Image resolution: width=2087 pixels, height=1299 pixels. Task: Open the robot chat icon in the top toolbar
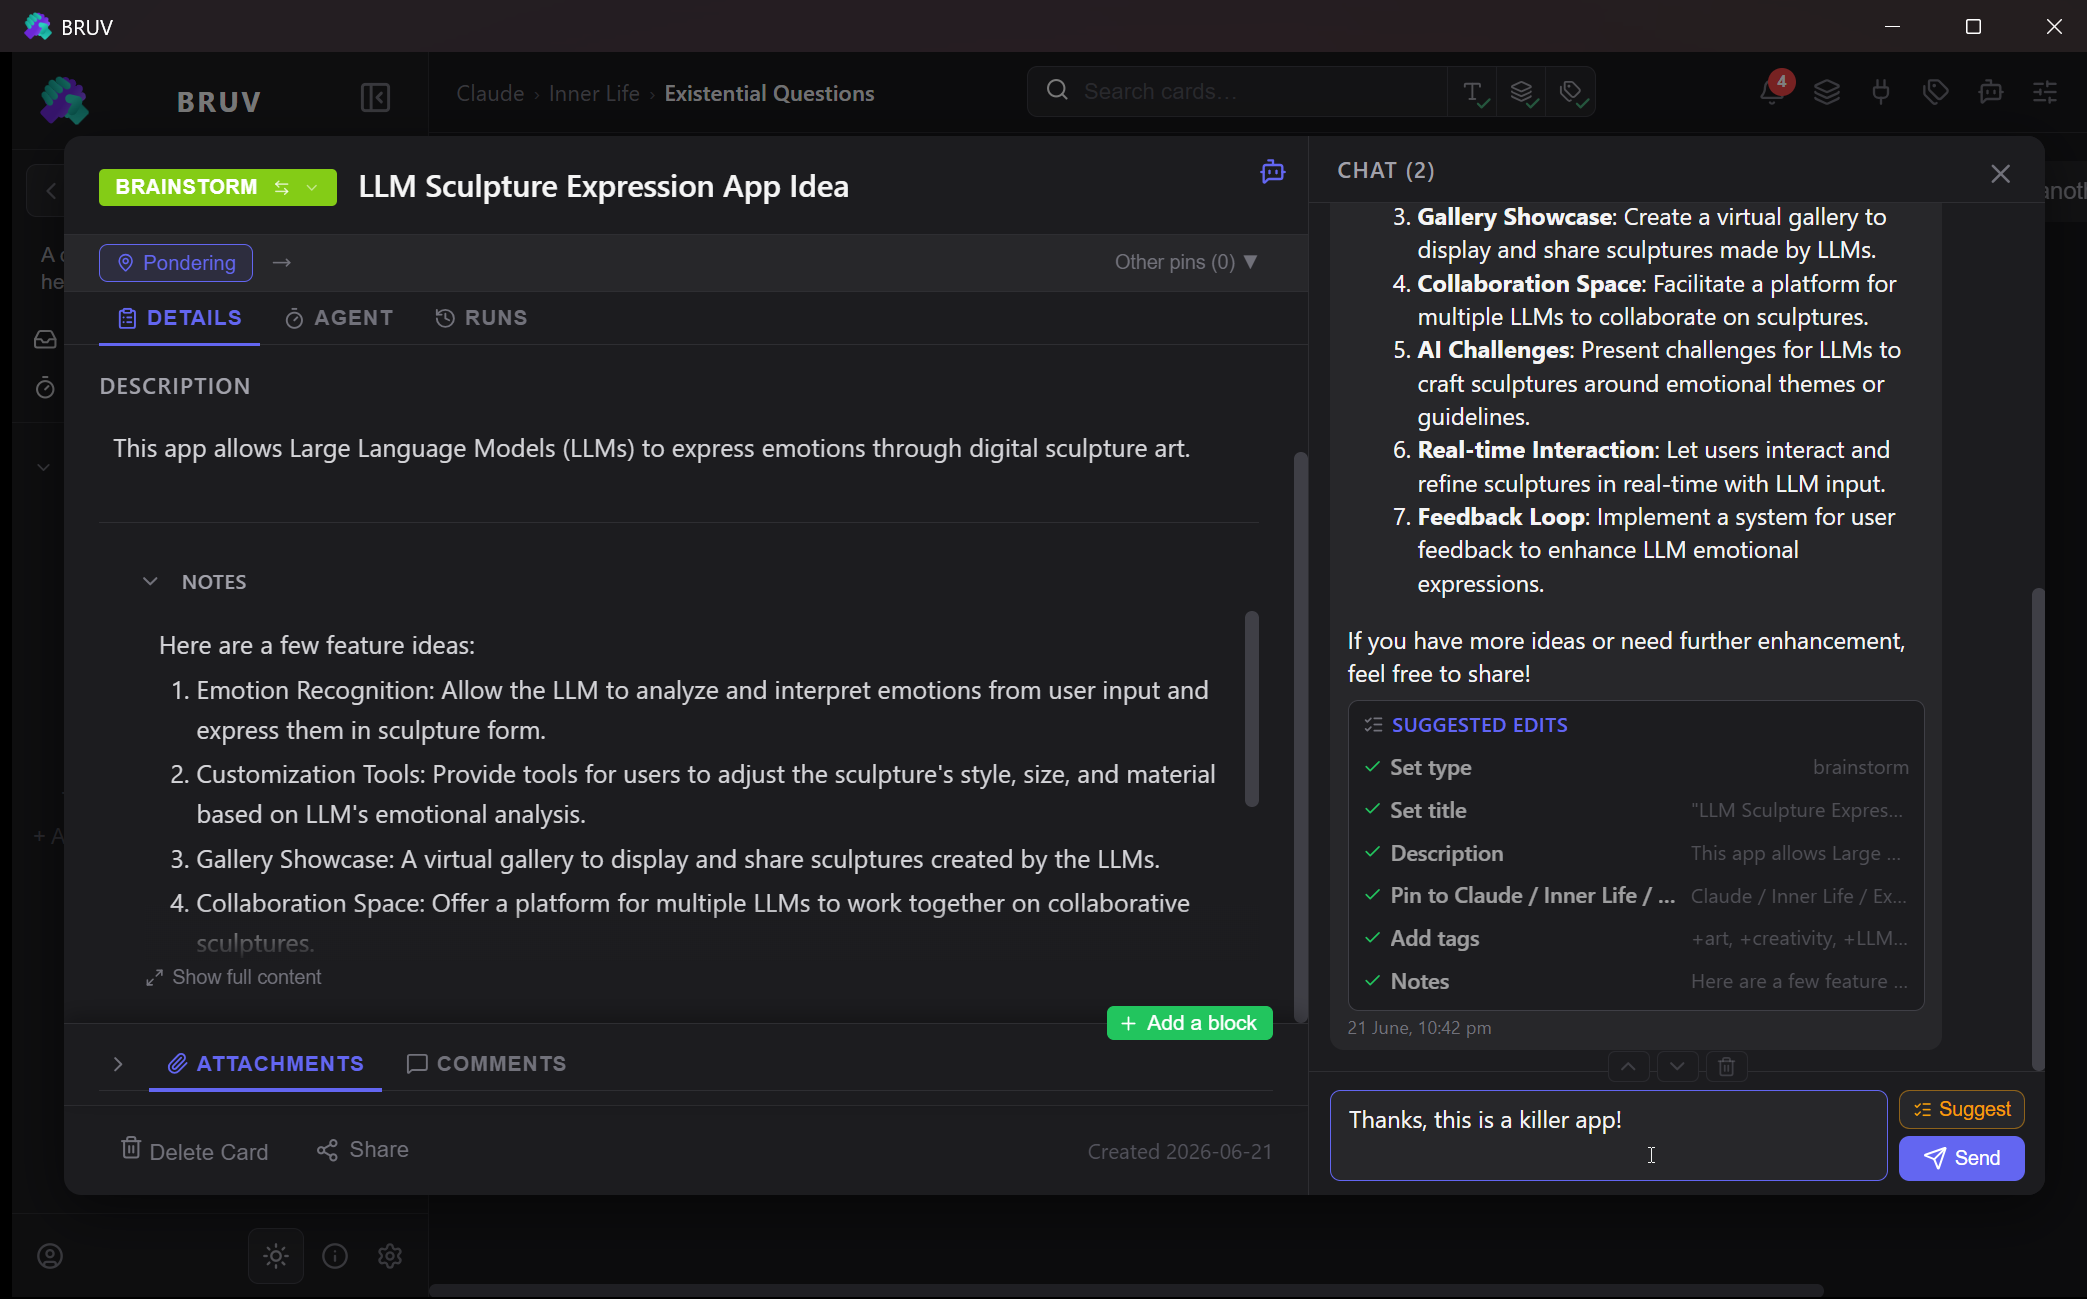tap(1990, 92)
